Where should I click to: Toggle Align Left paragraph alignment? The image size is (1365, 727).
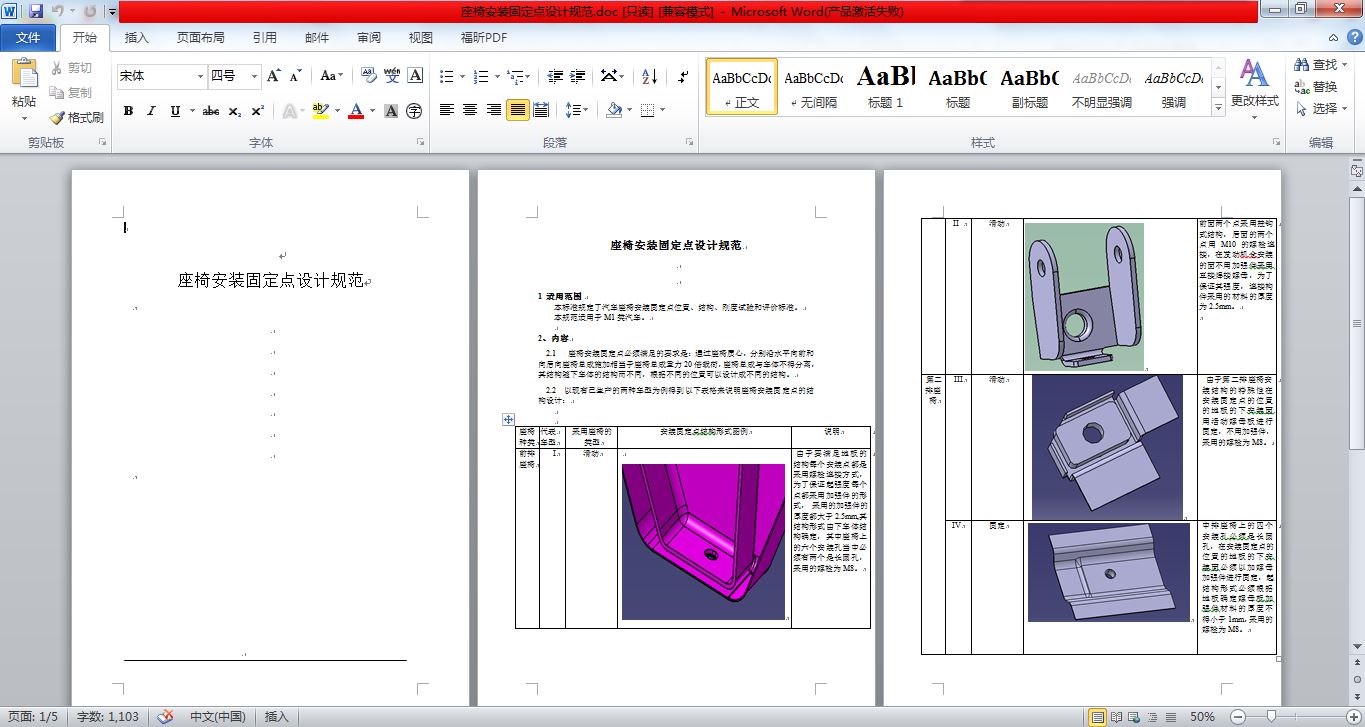pos(447,110)
